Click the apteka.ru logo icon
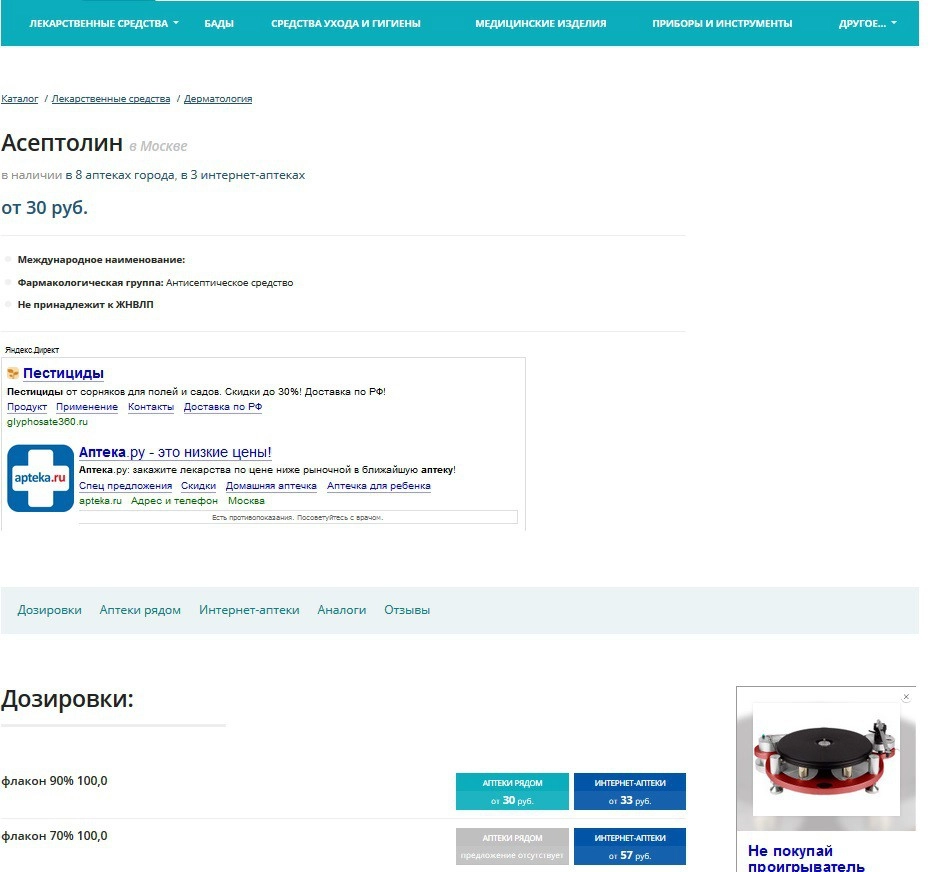938x872 pixels. [40, 478]
